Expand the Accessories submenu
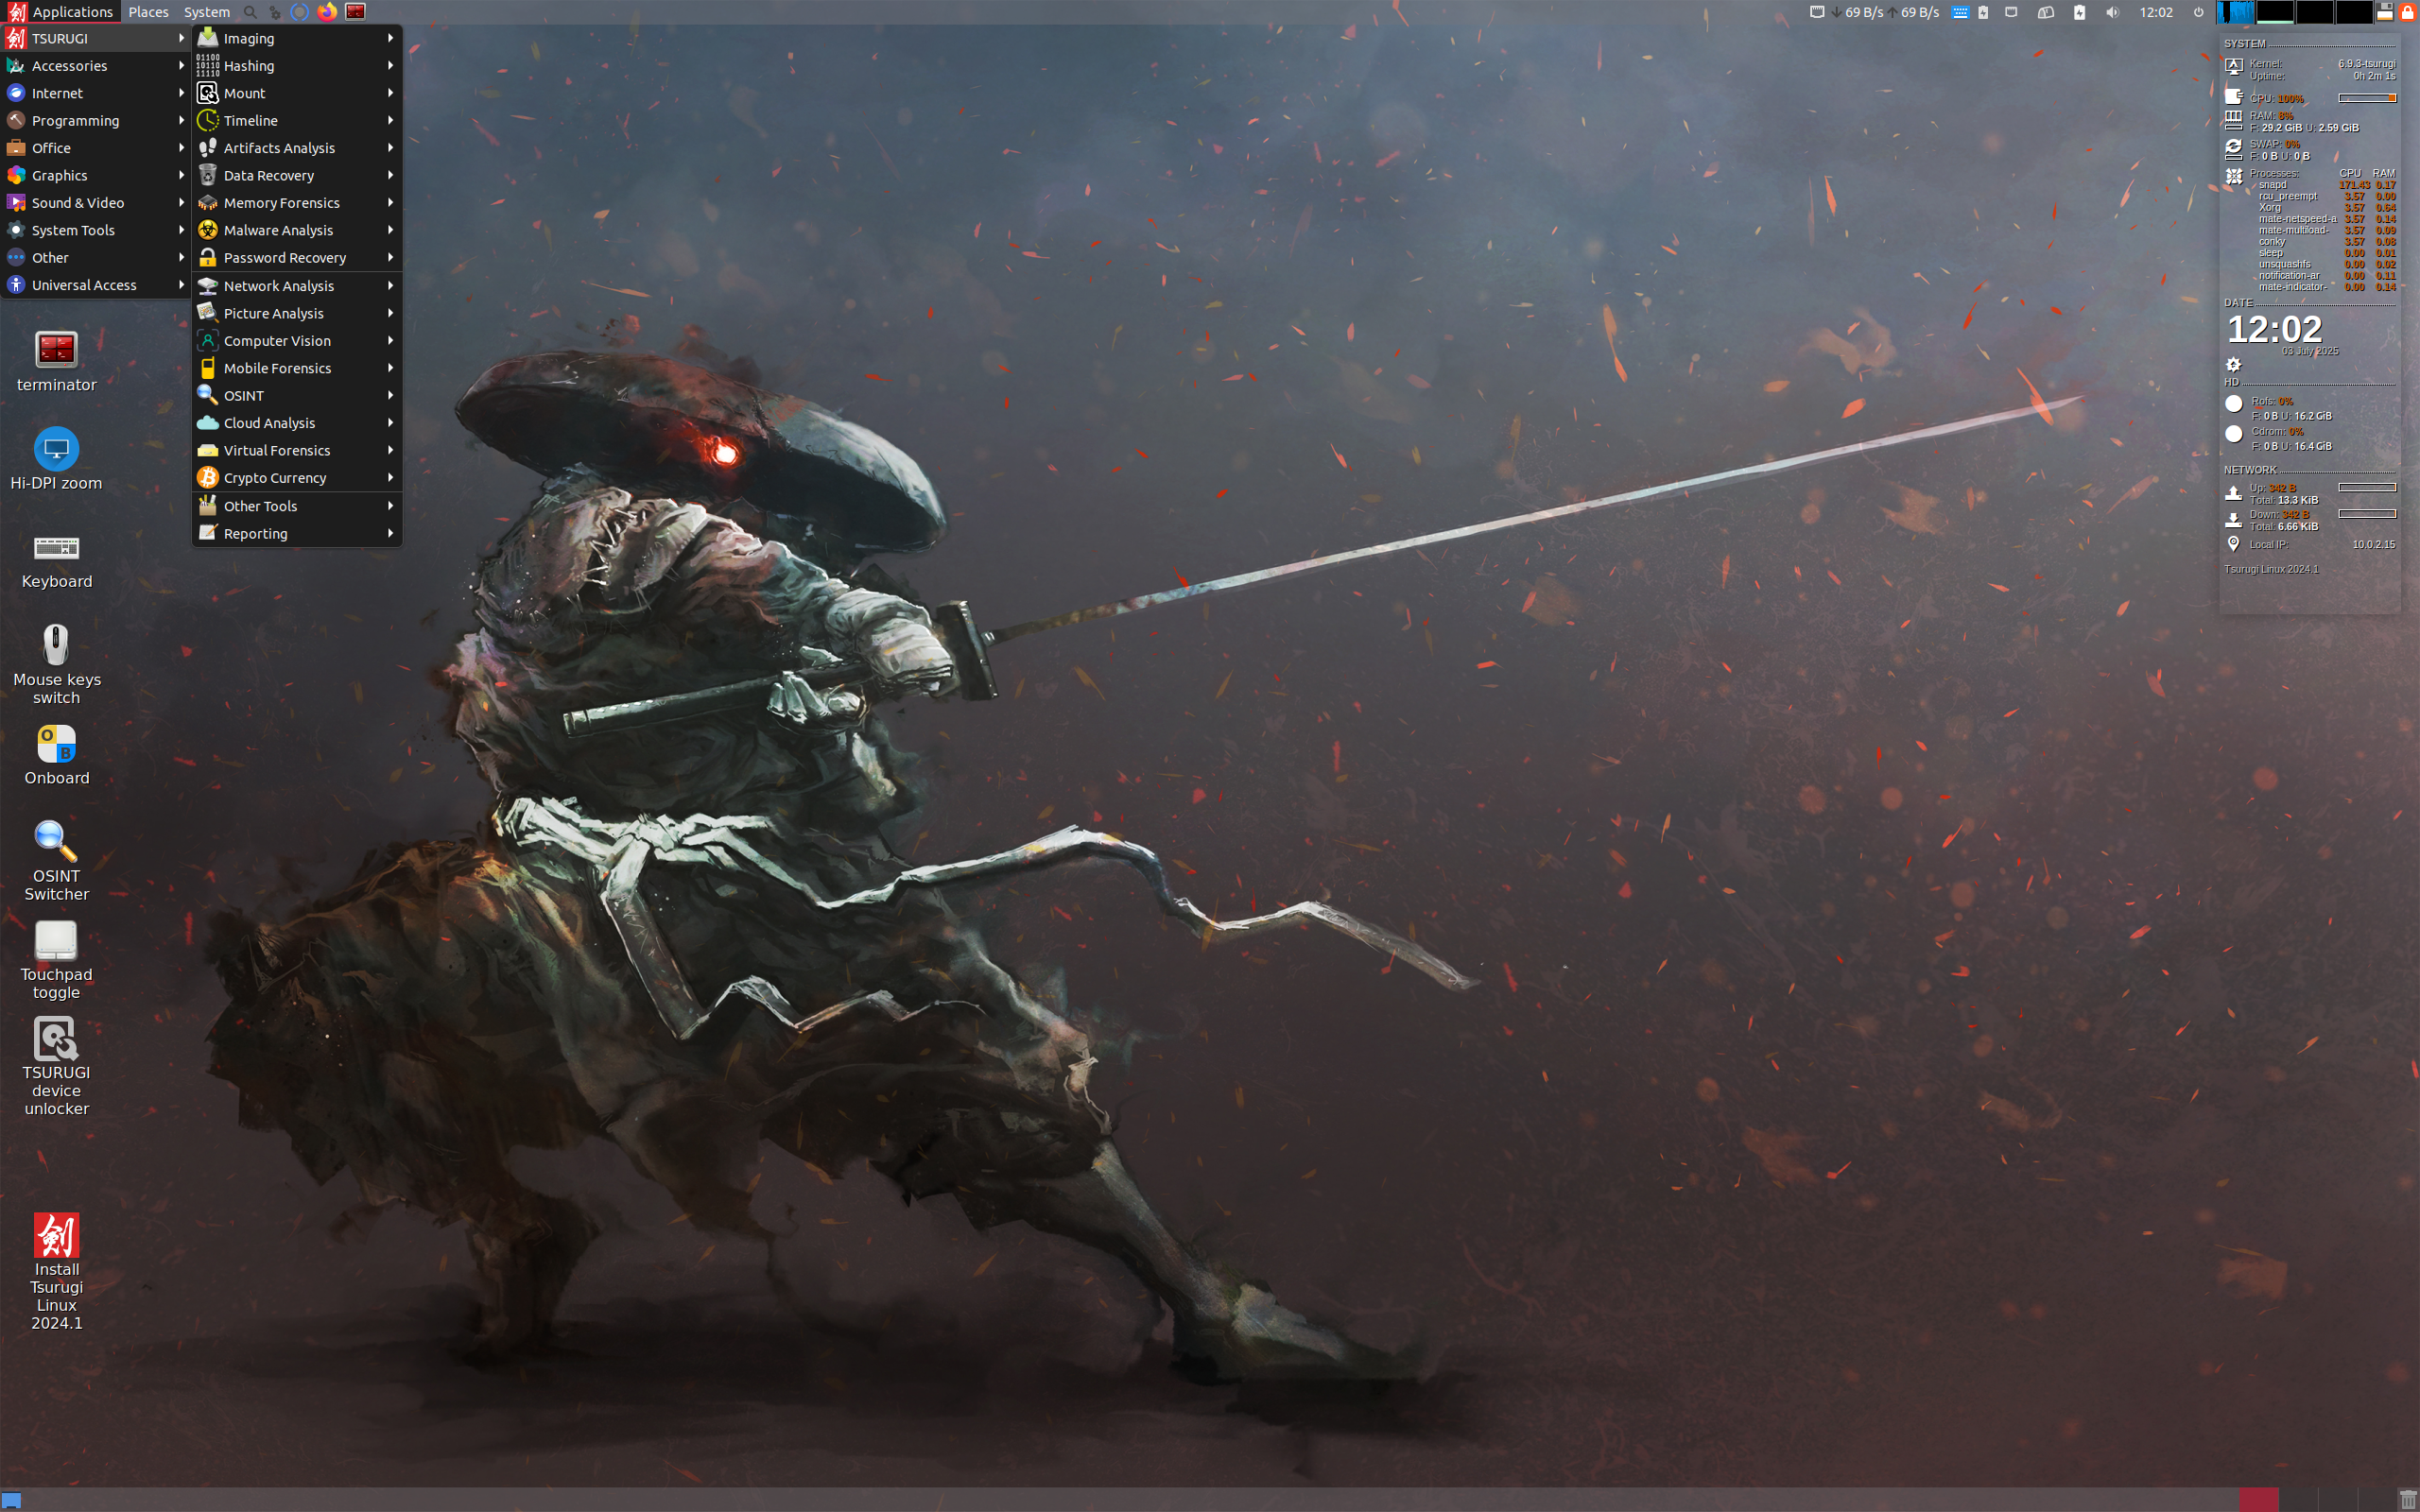This screenshot has width=2420, height=1512. [x=96, y=66]
